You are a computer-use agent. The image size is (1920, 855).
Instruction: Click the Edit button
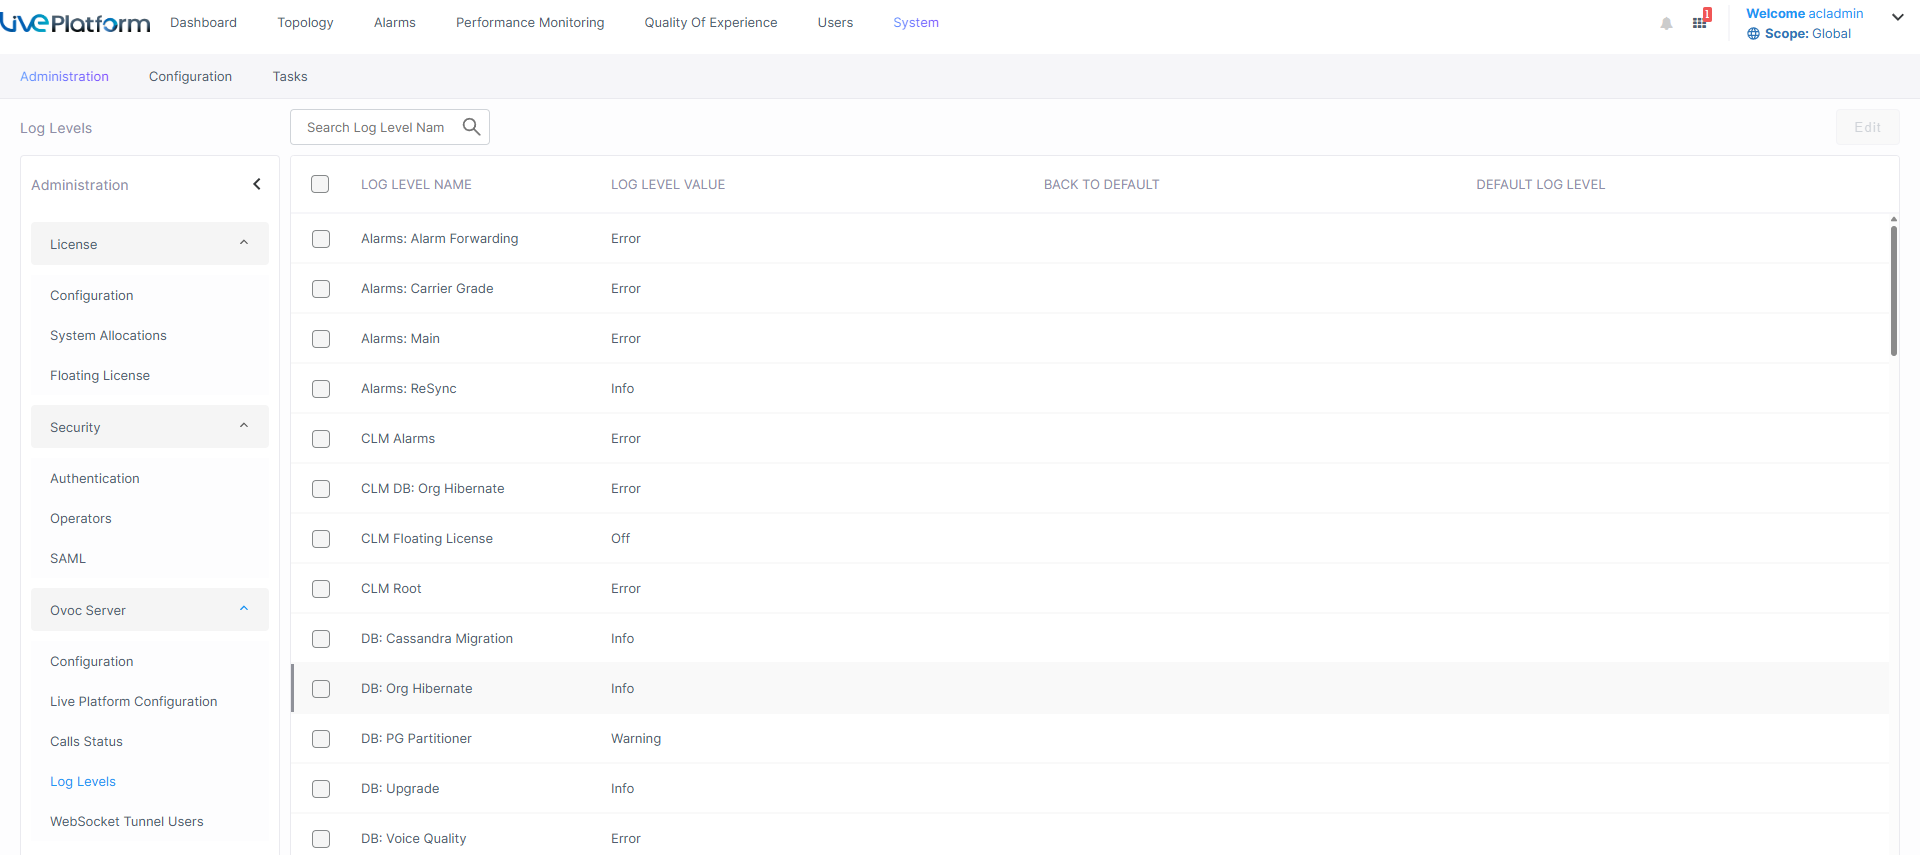(1867, 127)
